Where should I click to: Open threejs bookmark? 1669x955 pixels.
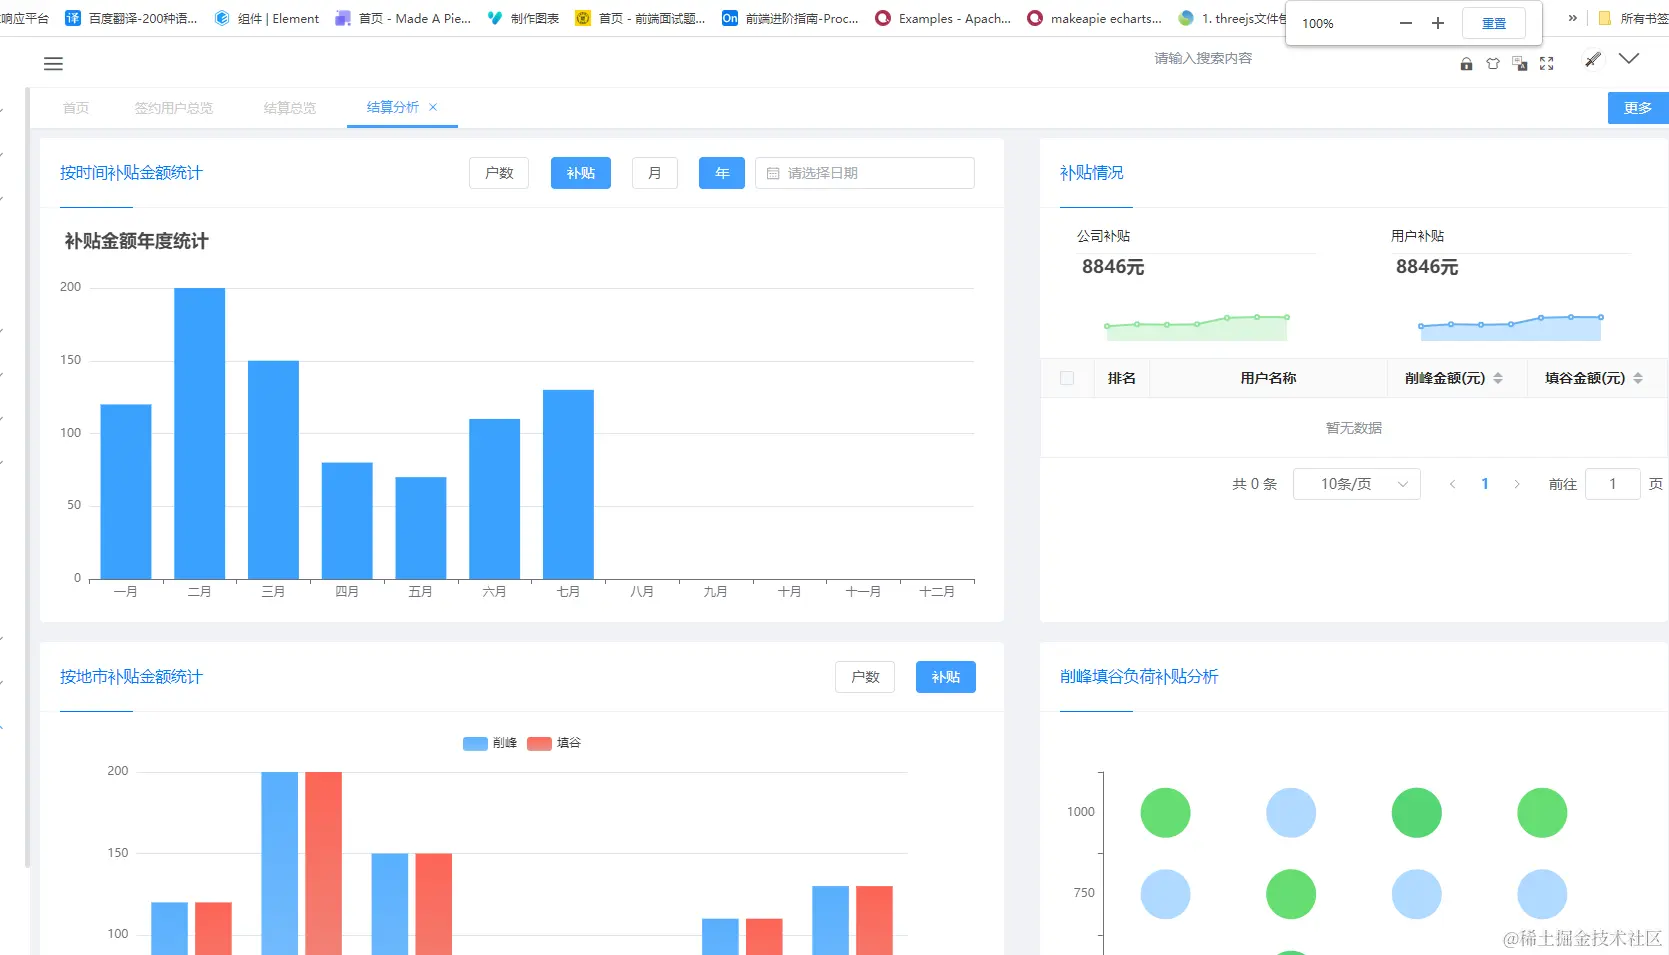(1232, 18)
